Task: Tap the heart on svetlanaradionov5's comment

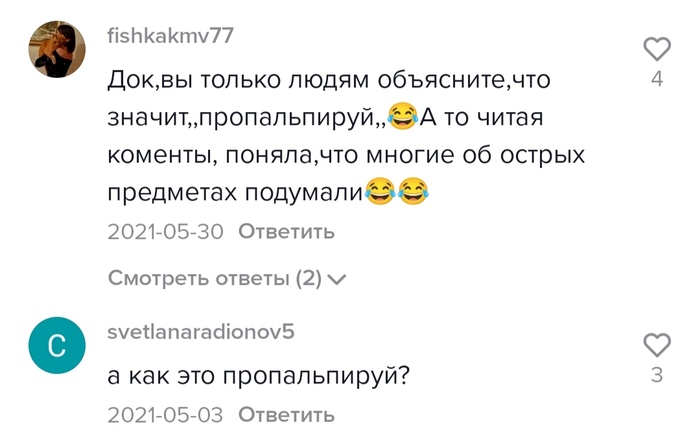Action: pyautogui.click(x=656, y=345)
